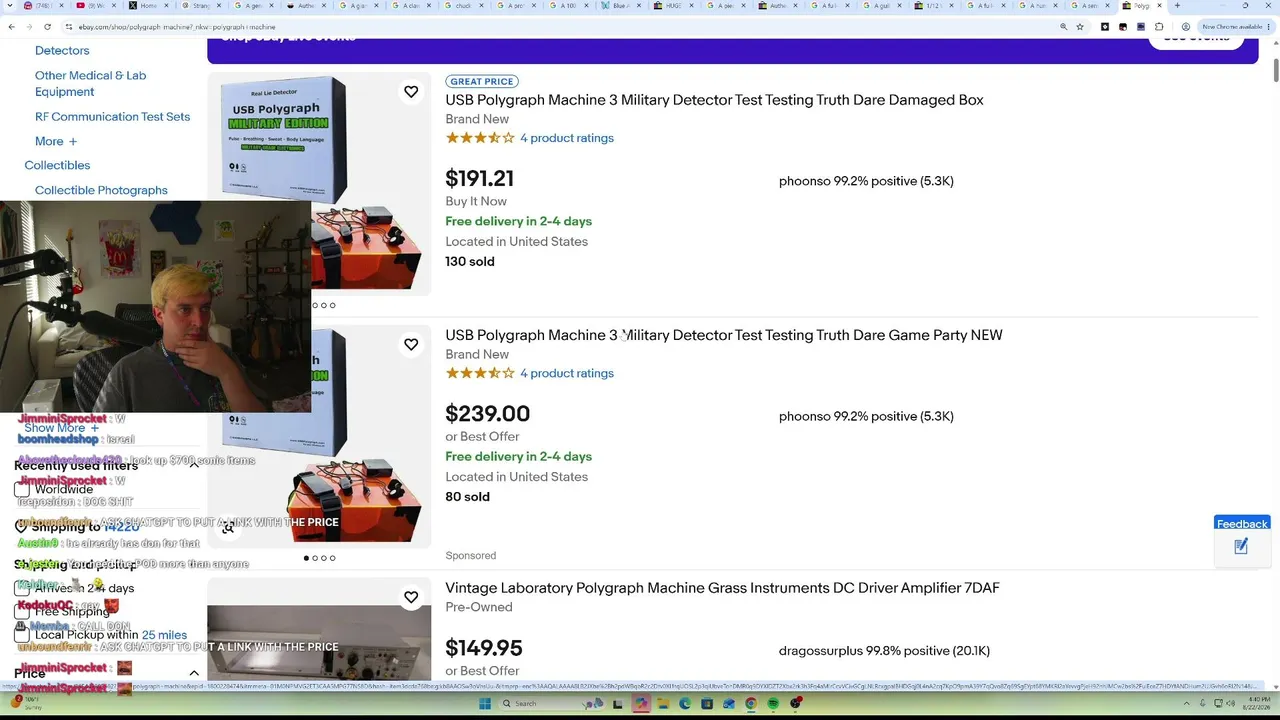This screenshot has height=720, width=1280.
Task: Open the Truth Dare Game Party NEW listing
Action: (724, 335)
